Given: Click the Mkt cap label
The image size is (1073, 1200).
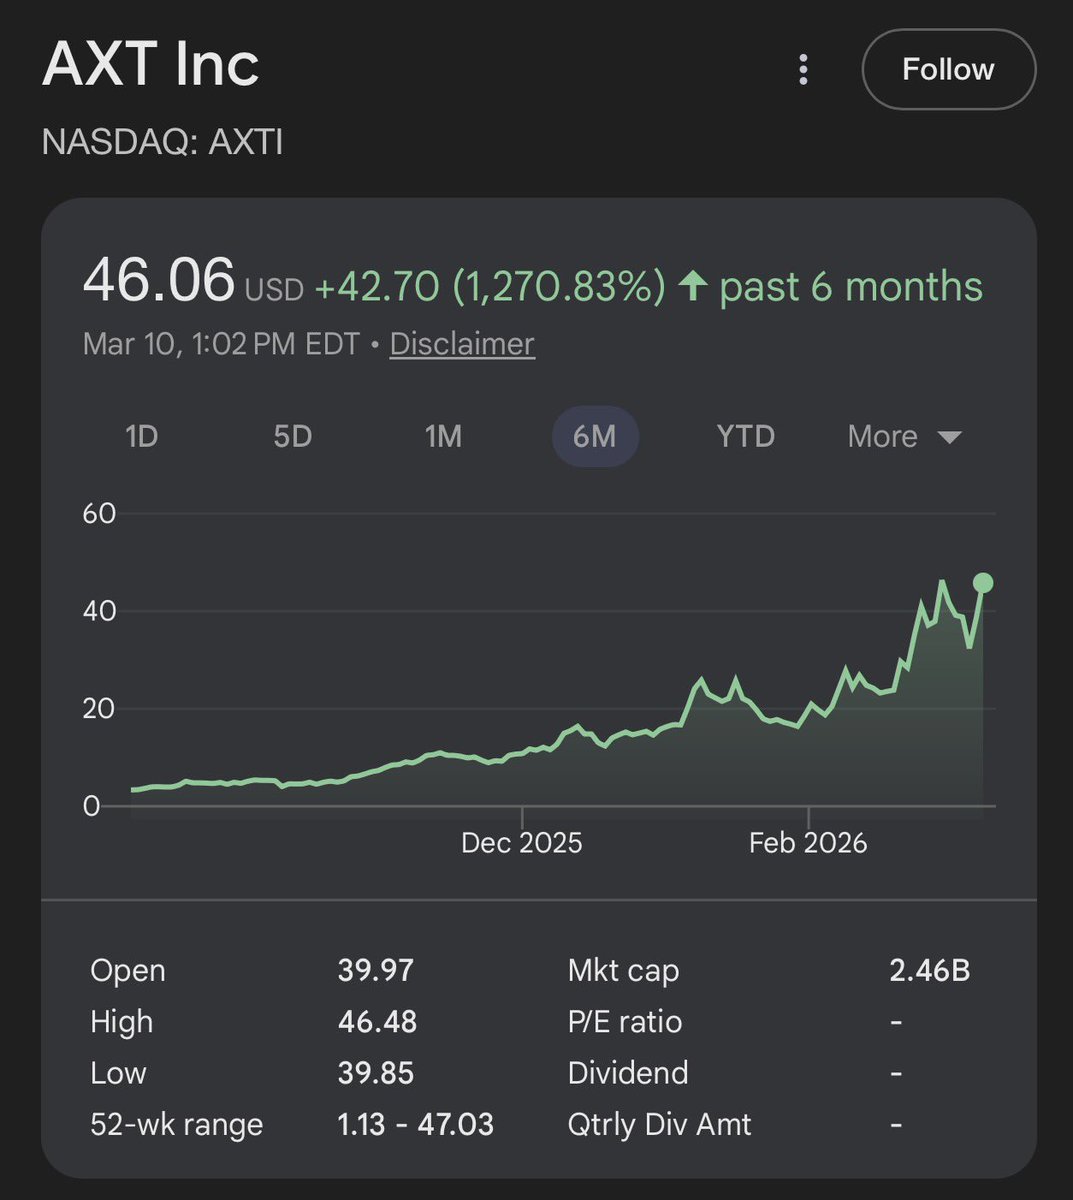Looking at the screenshot, I should [x=623, y=970].
